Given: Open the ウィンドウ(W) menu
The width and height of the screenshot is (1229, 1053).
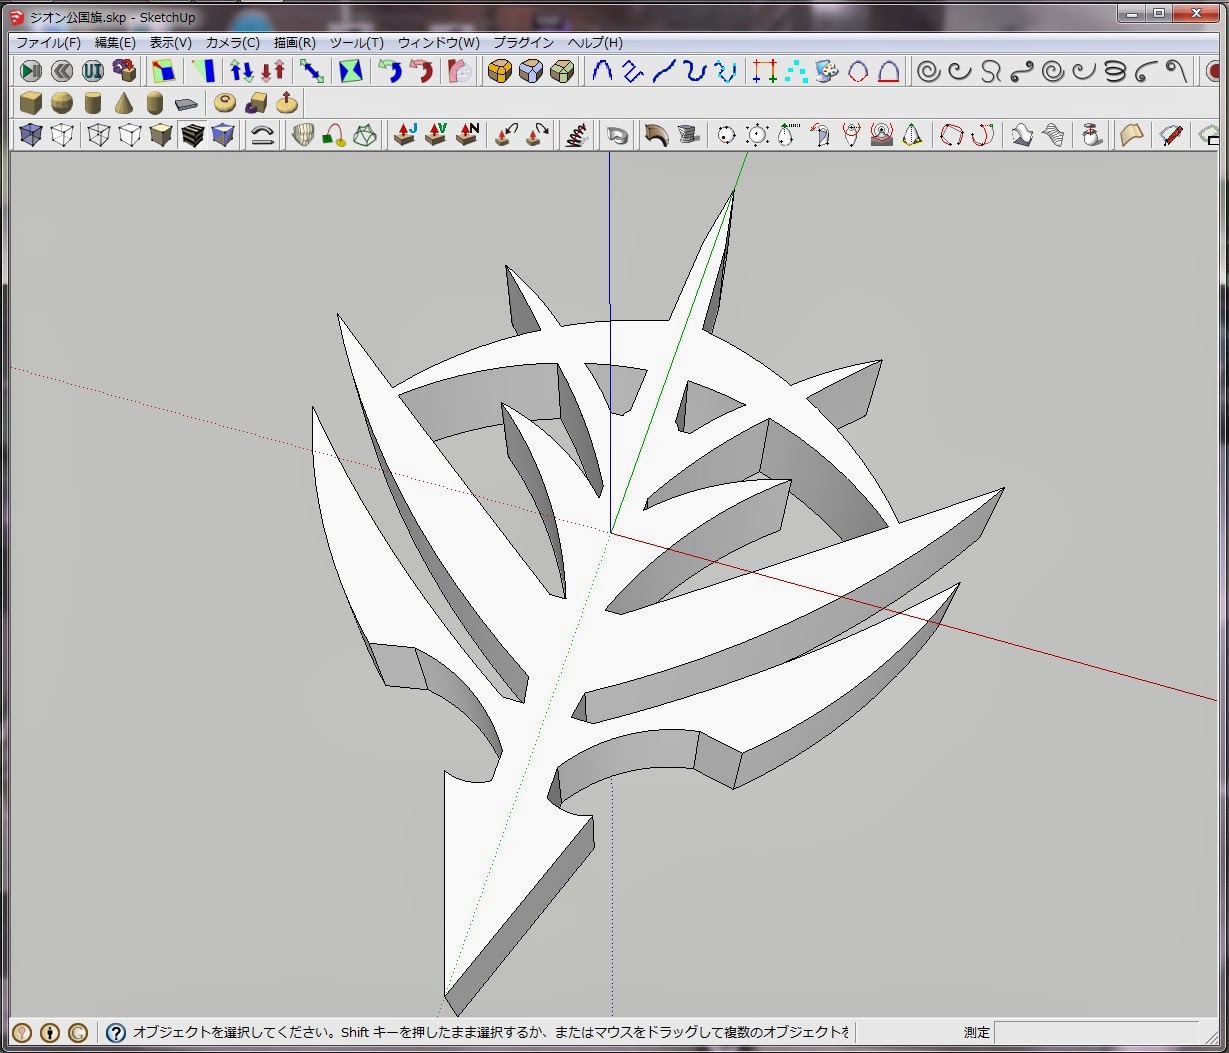Looking at the screenshot, I should click(438, 43).
